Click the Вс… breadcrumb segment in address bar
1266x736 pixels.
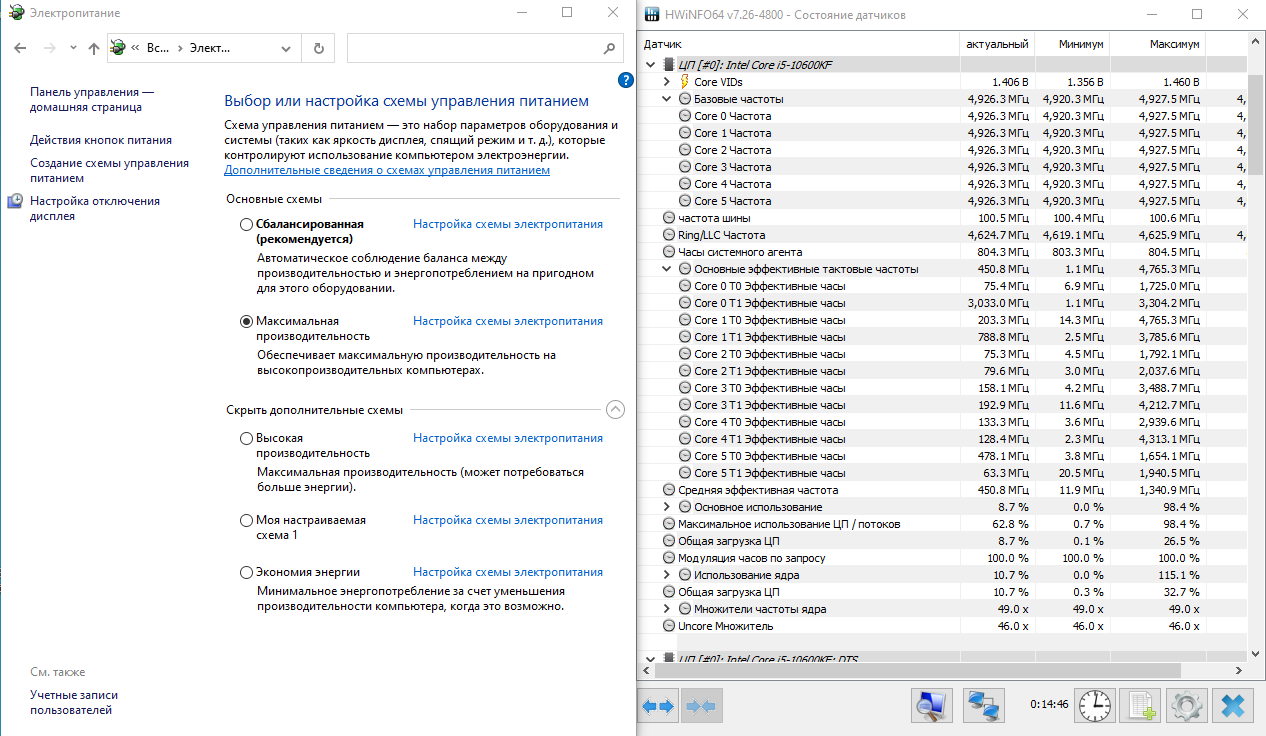tap(157, 48)
